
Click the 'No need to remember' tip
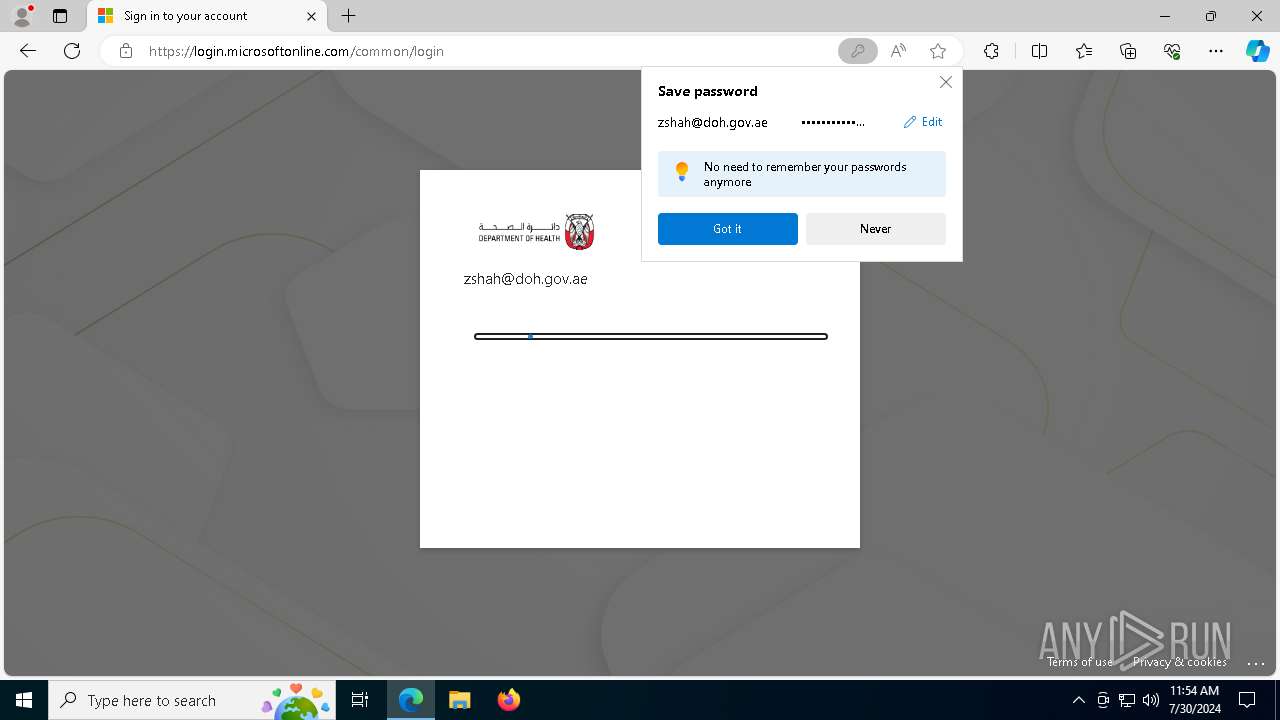[802, 174]
